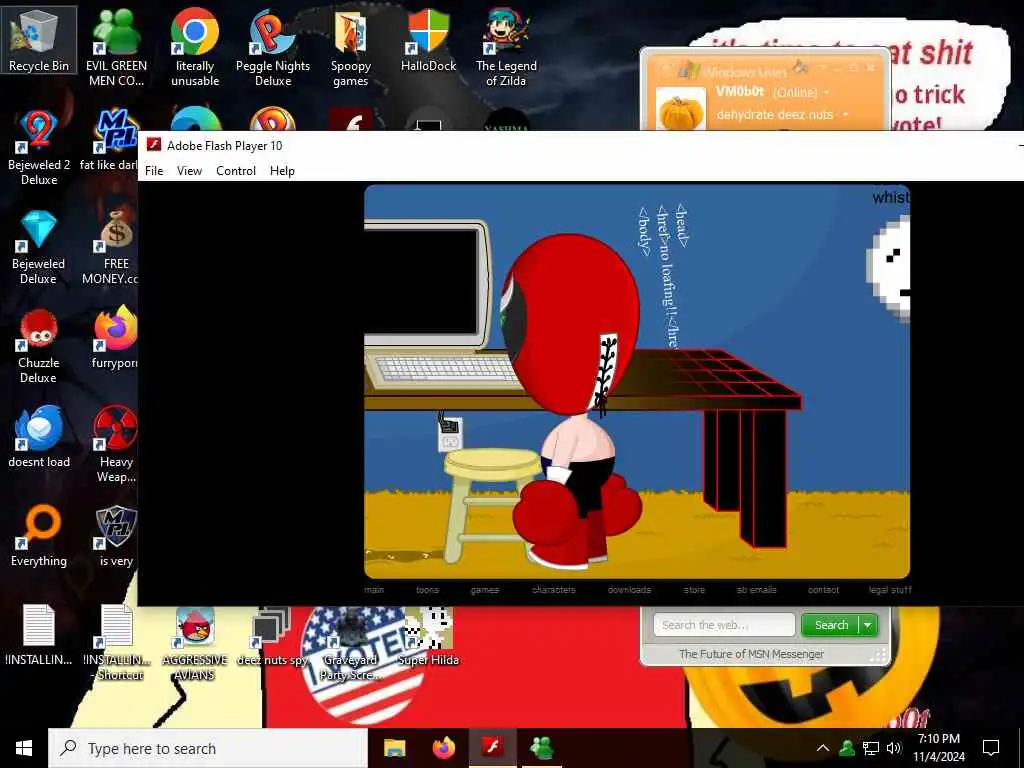
Task: Open the File menu in Flash Player
Action: (x=154, y=170)
